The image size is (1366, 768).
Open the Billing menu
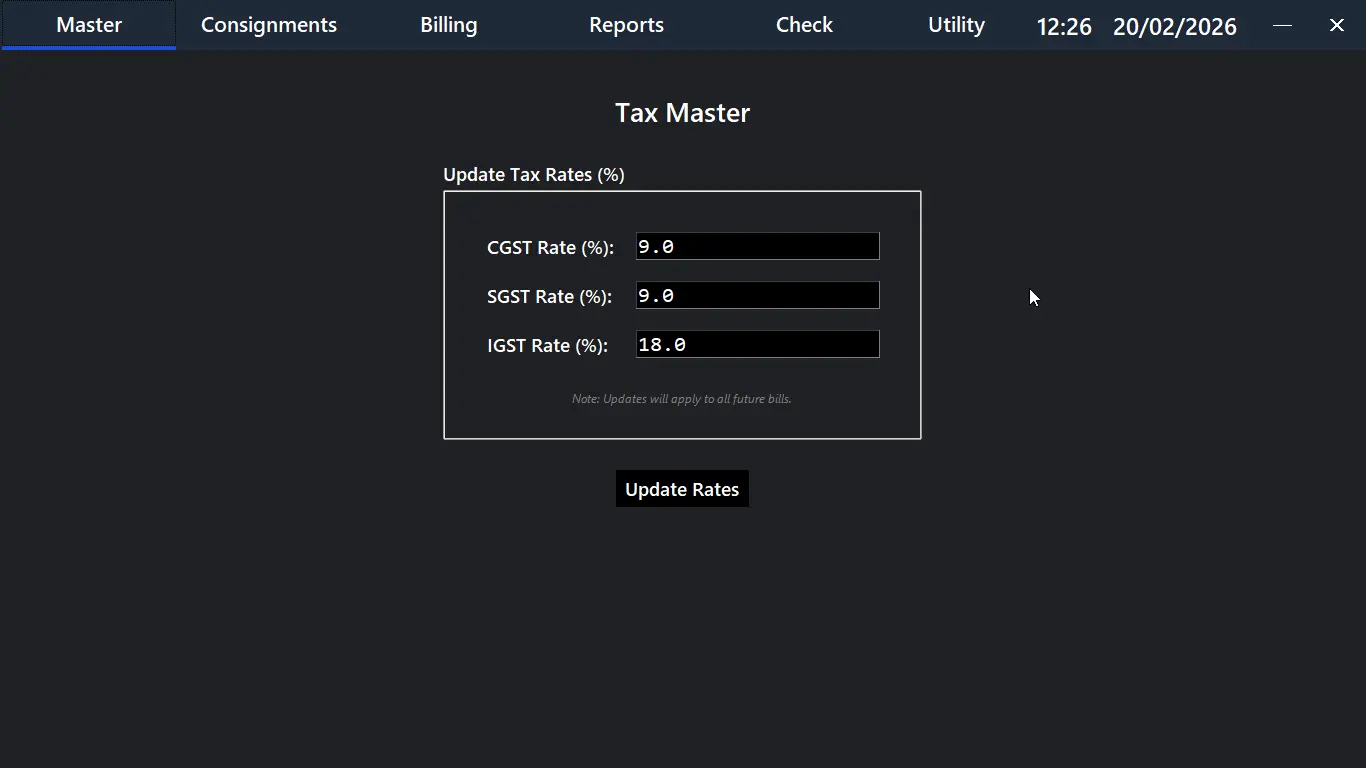[x=448, y=25]
